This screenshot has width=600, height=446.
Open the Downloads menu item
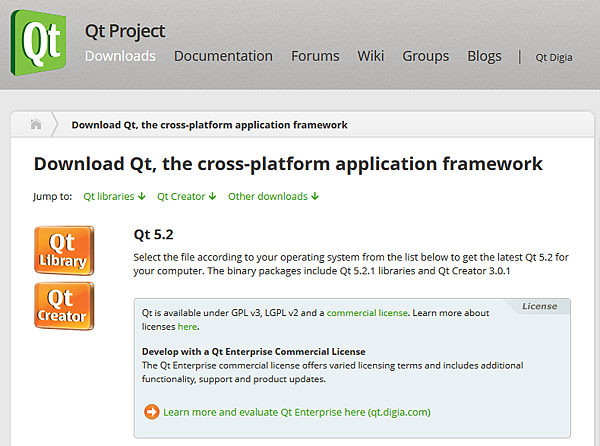click(x=120, y=56)
